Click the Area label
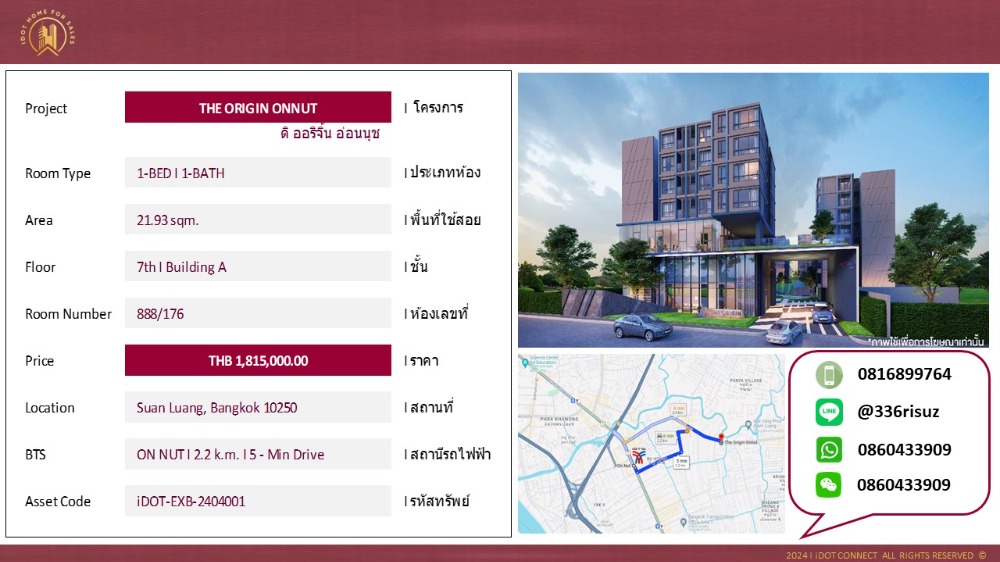Screen dimensions: 1000x562 pyautogui.click(x=39, y=220)
